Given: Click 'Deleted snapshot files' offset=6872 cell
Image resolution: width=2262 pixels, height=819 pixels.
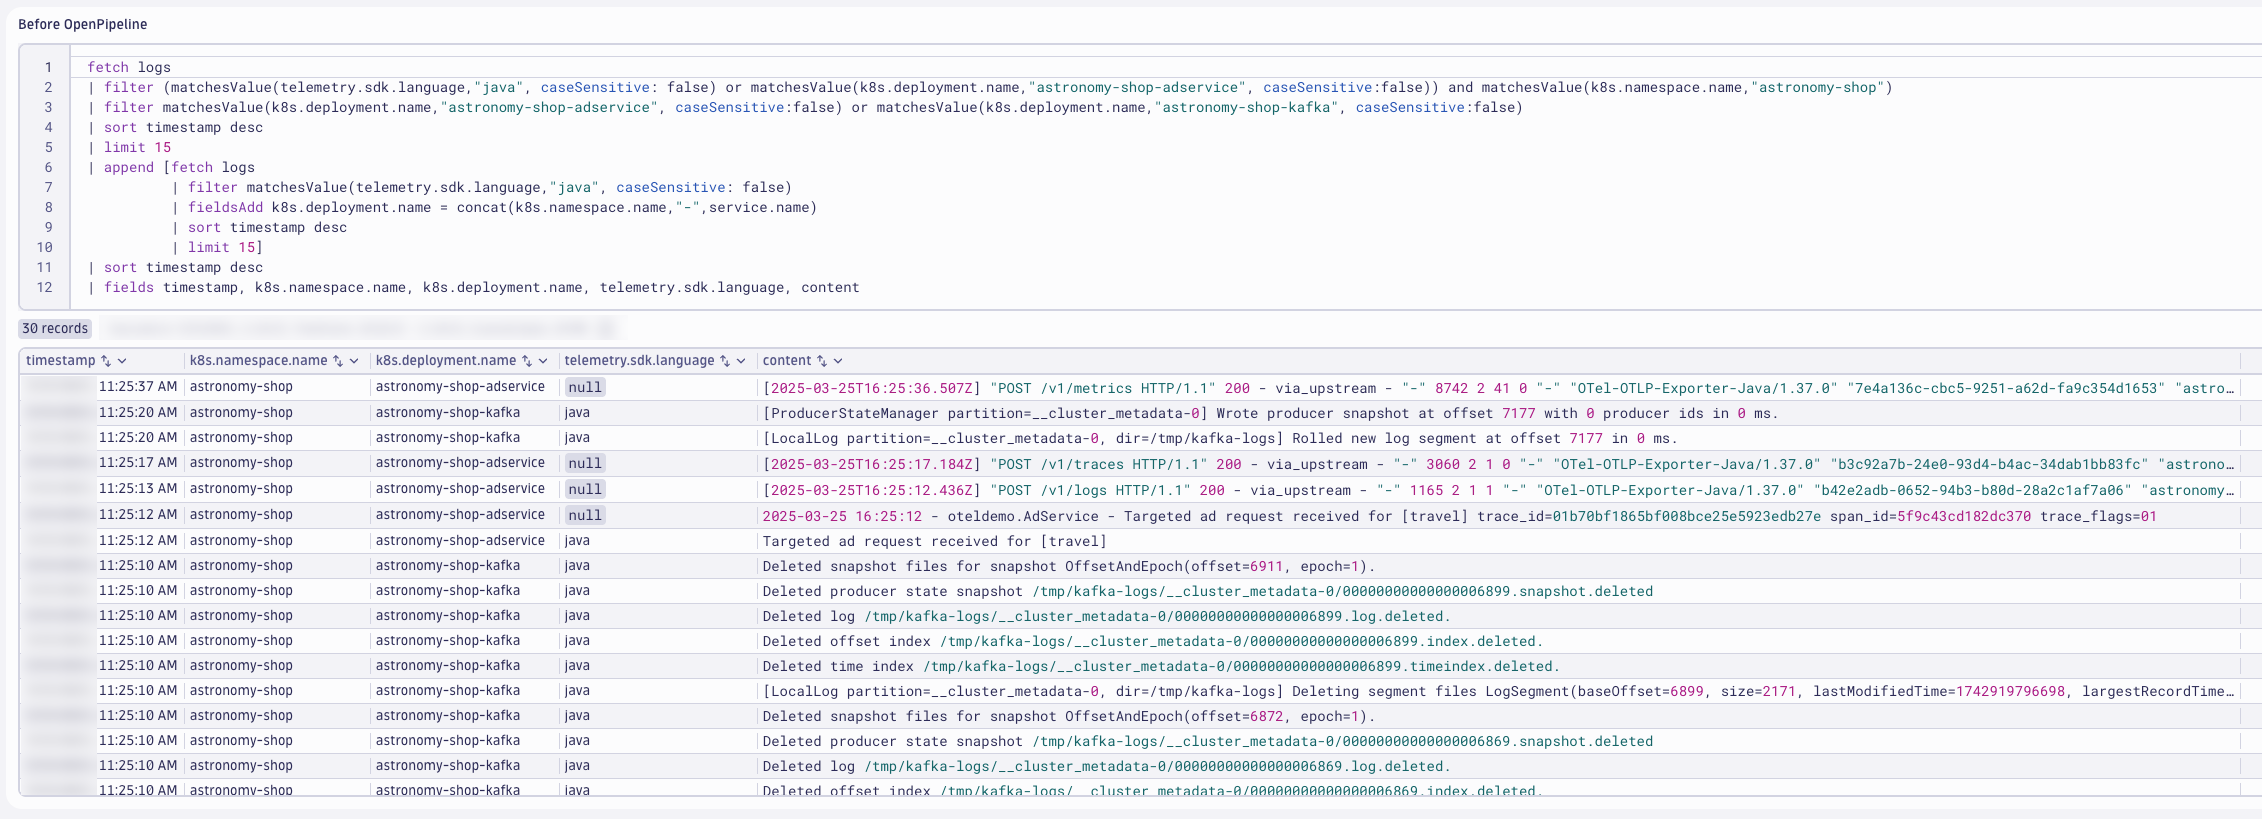Looking at the screenshot, I should (x=1498, y=716).
